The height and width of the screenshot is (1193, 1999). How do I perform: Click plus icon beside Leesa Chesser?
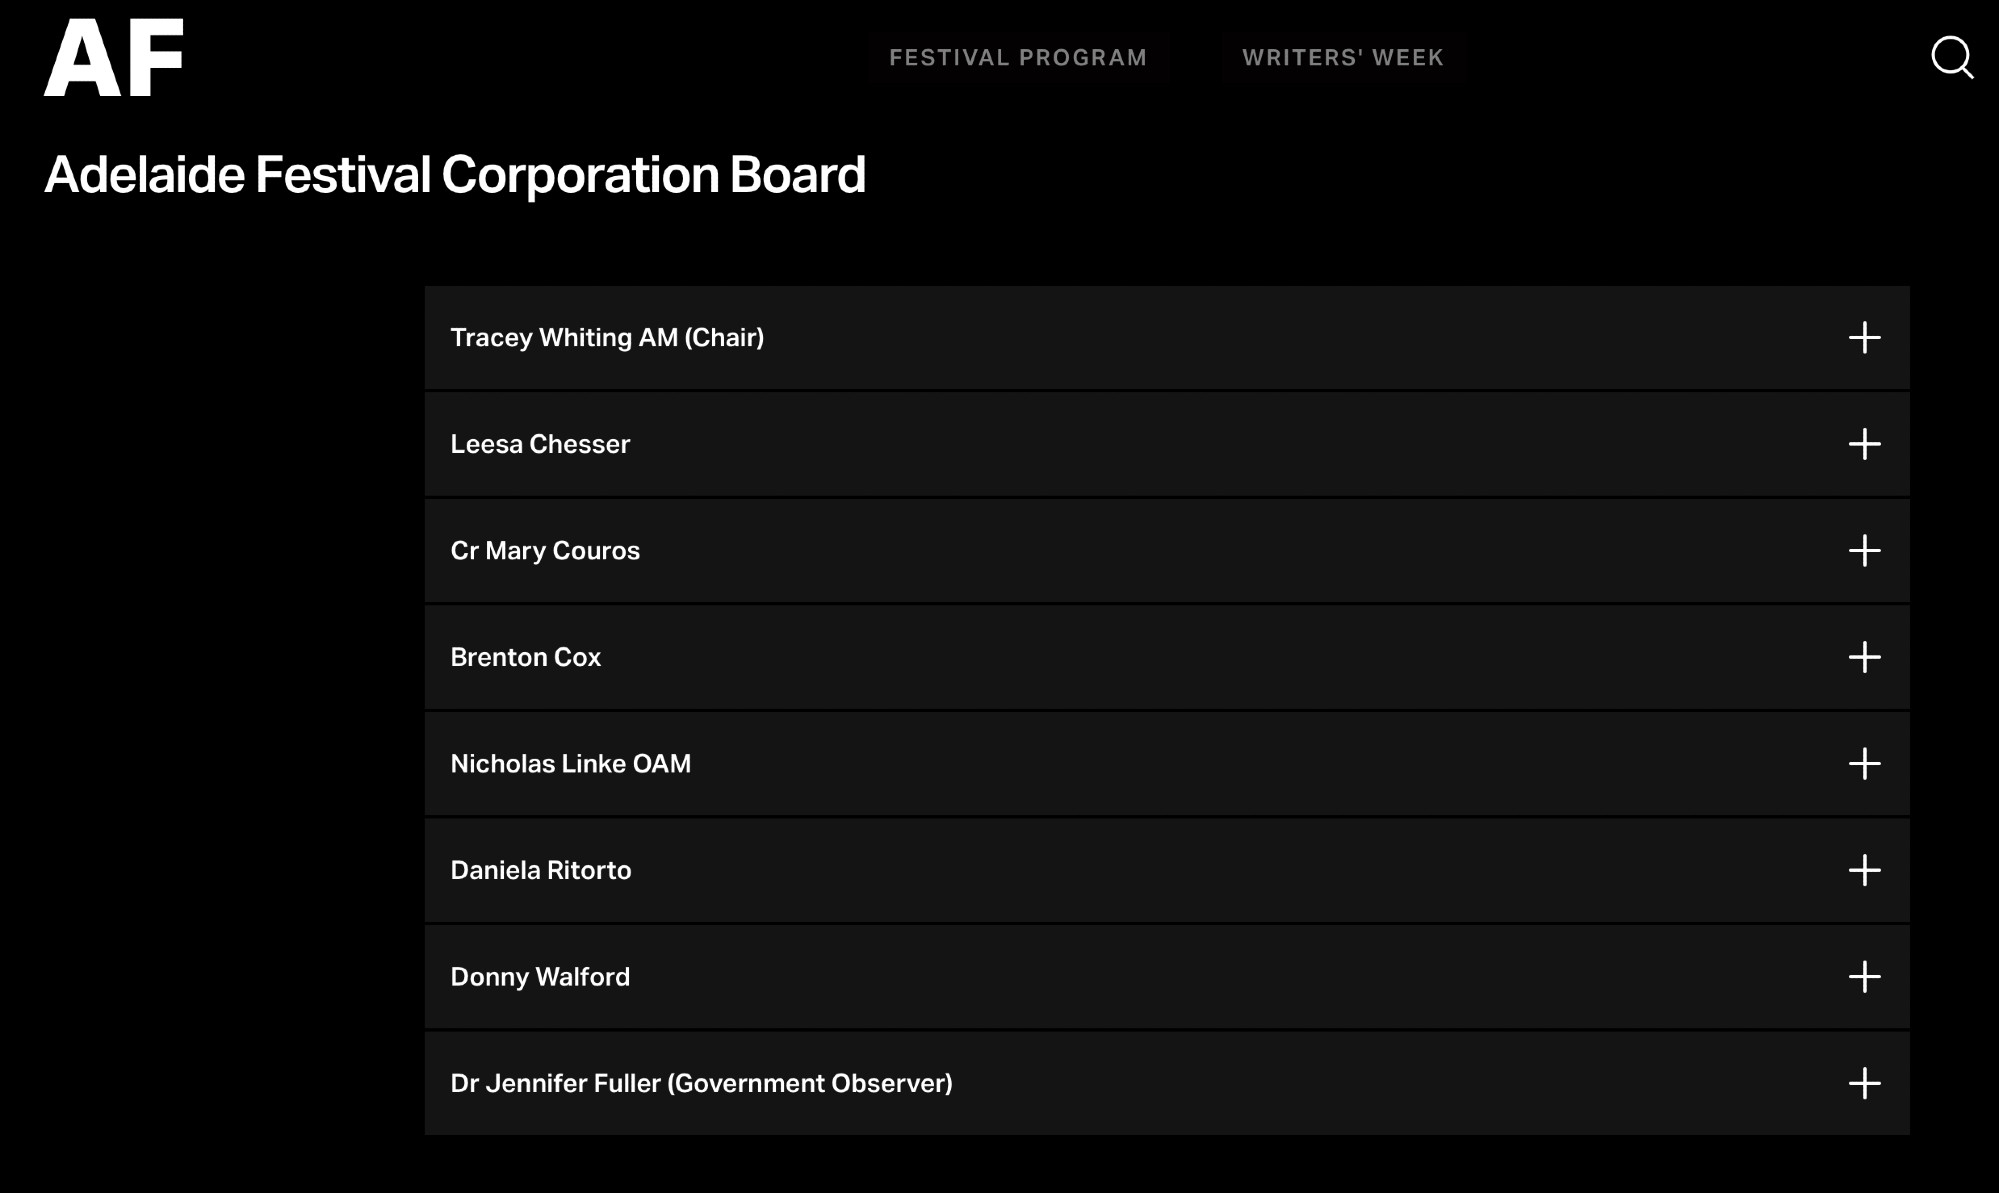[x=1864, y=444]
